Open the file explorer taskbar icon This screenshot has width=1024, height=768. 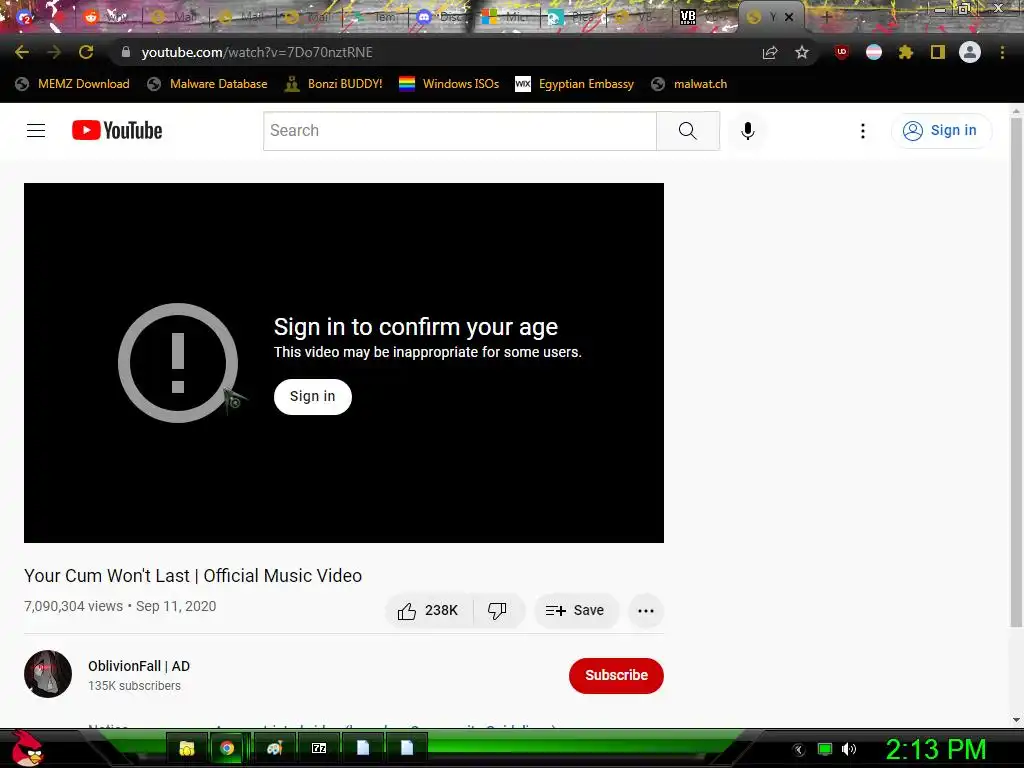pyautogui.click(x=187, y=748)
